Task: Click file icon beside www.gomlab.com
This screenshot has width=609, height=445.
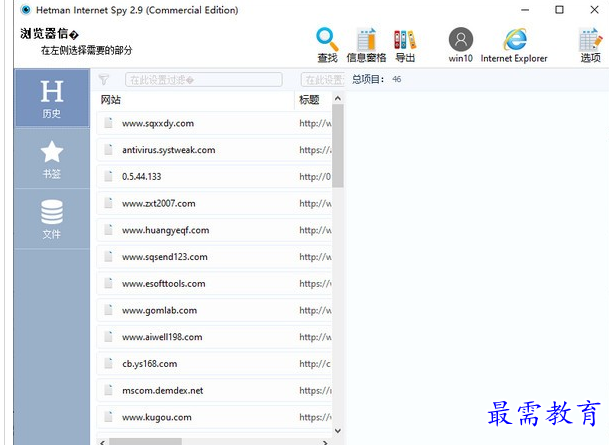Action: [x=108, y=310]
